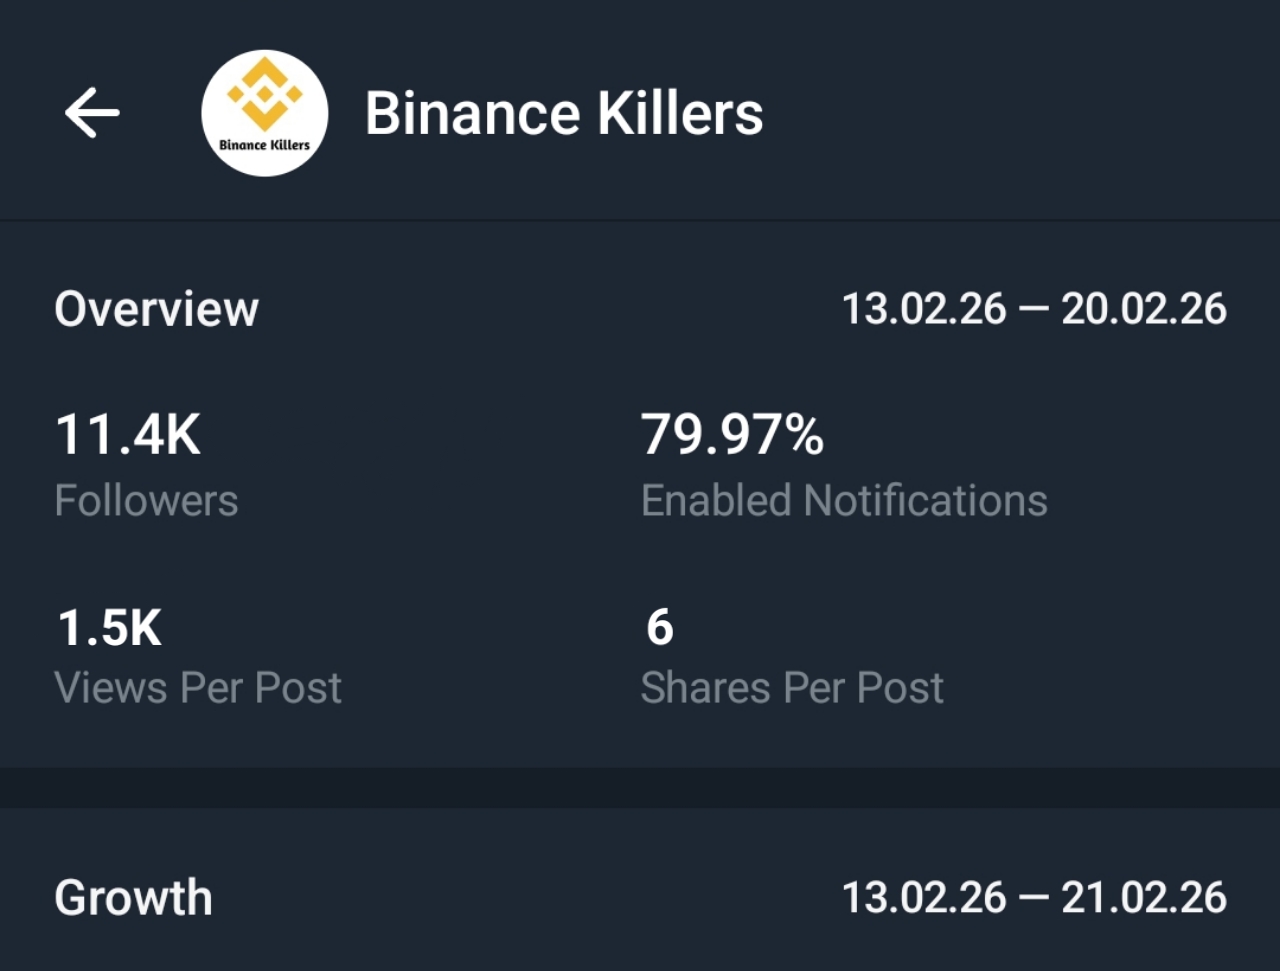Tap the header bar above the statistics
The width and height of the screenshot is (1280, 971).
pyautogui.click(x=640, y=112)
